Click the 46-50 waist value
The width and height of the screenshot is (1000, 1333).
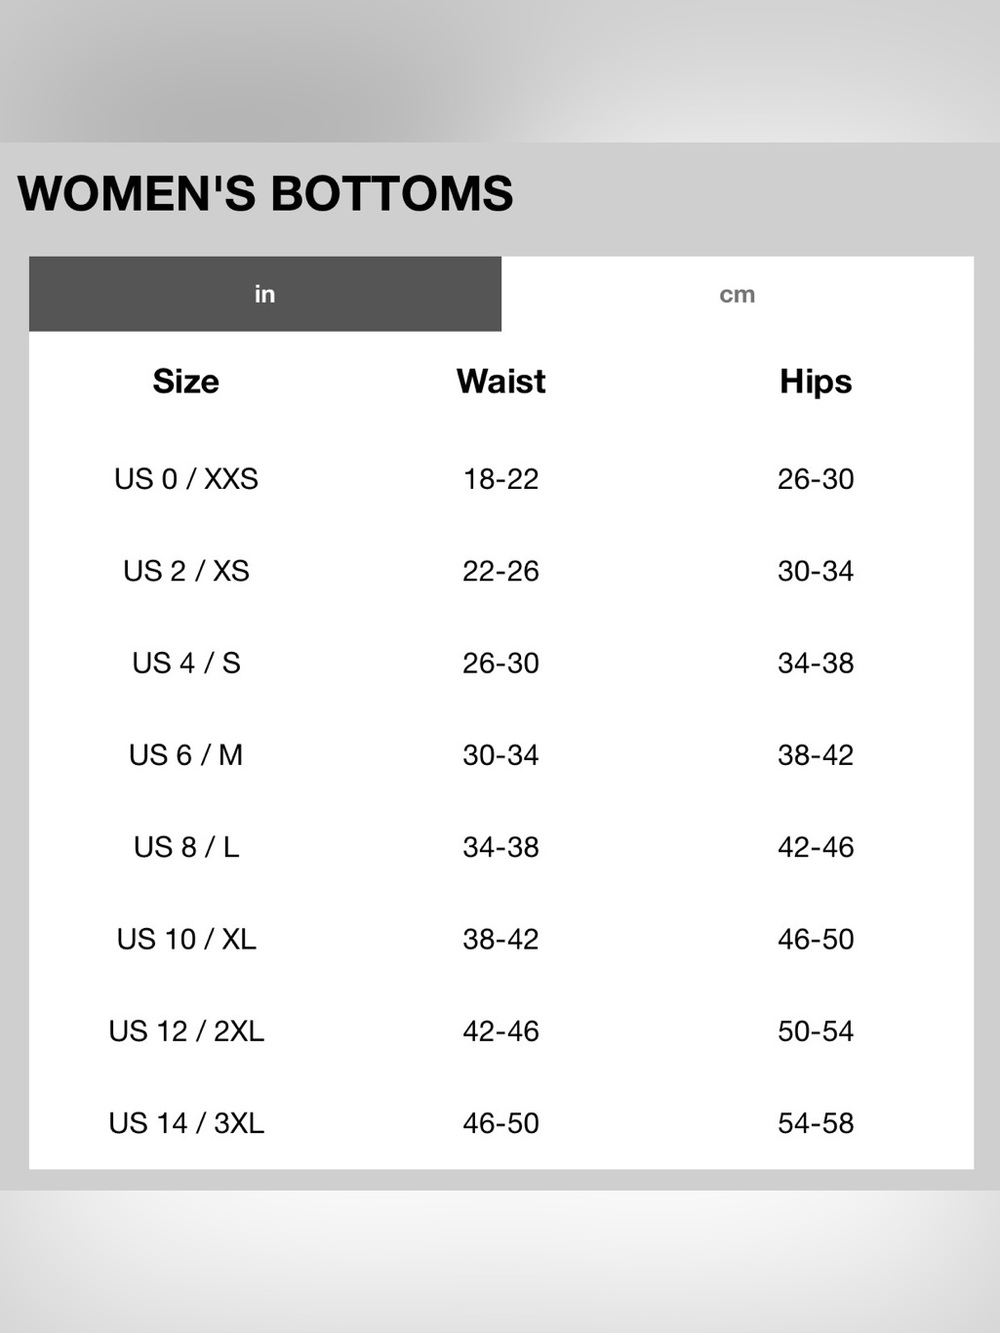501,1123
